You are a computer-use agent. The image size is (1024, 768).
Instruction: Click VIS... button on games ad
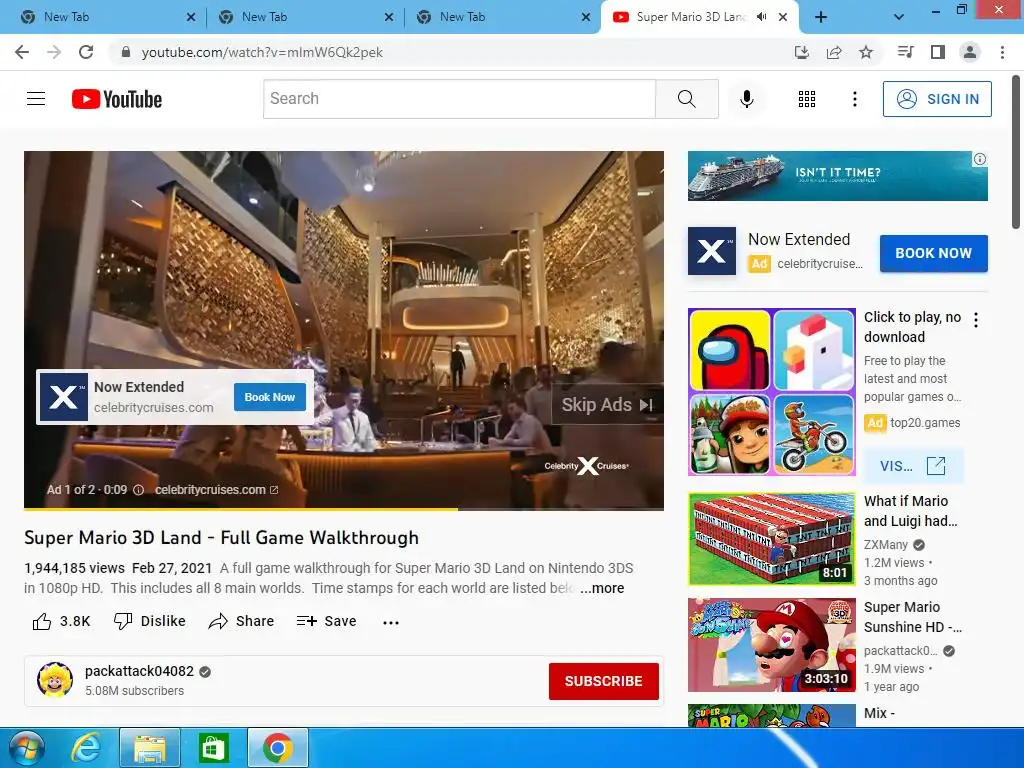pyautogui.click(x=913, y=466)
